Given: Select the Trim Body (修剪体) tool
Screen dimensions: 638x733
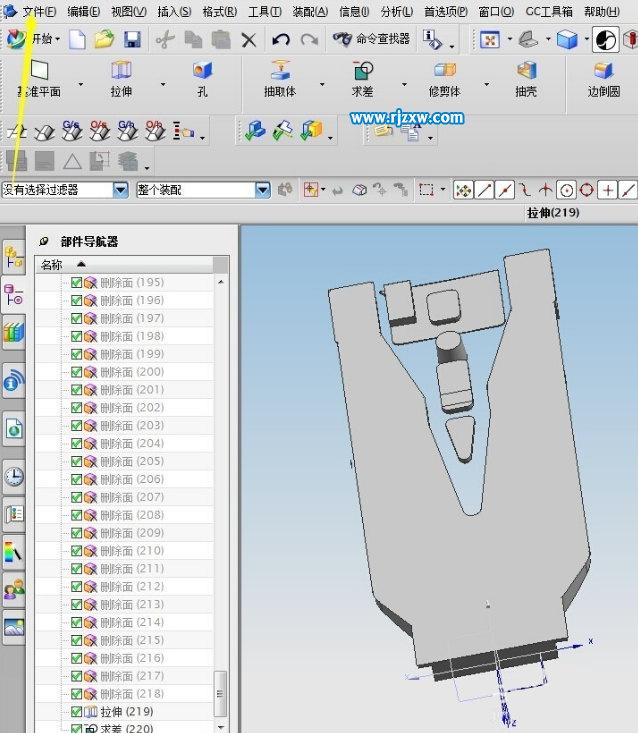Looking at the screenshot, I should click(x=444, y=72).
